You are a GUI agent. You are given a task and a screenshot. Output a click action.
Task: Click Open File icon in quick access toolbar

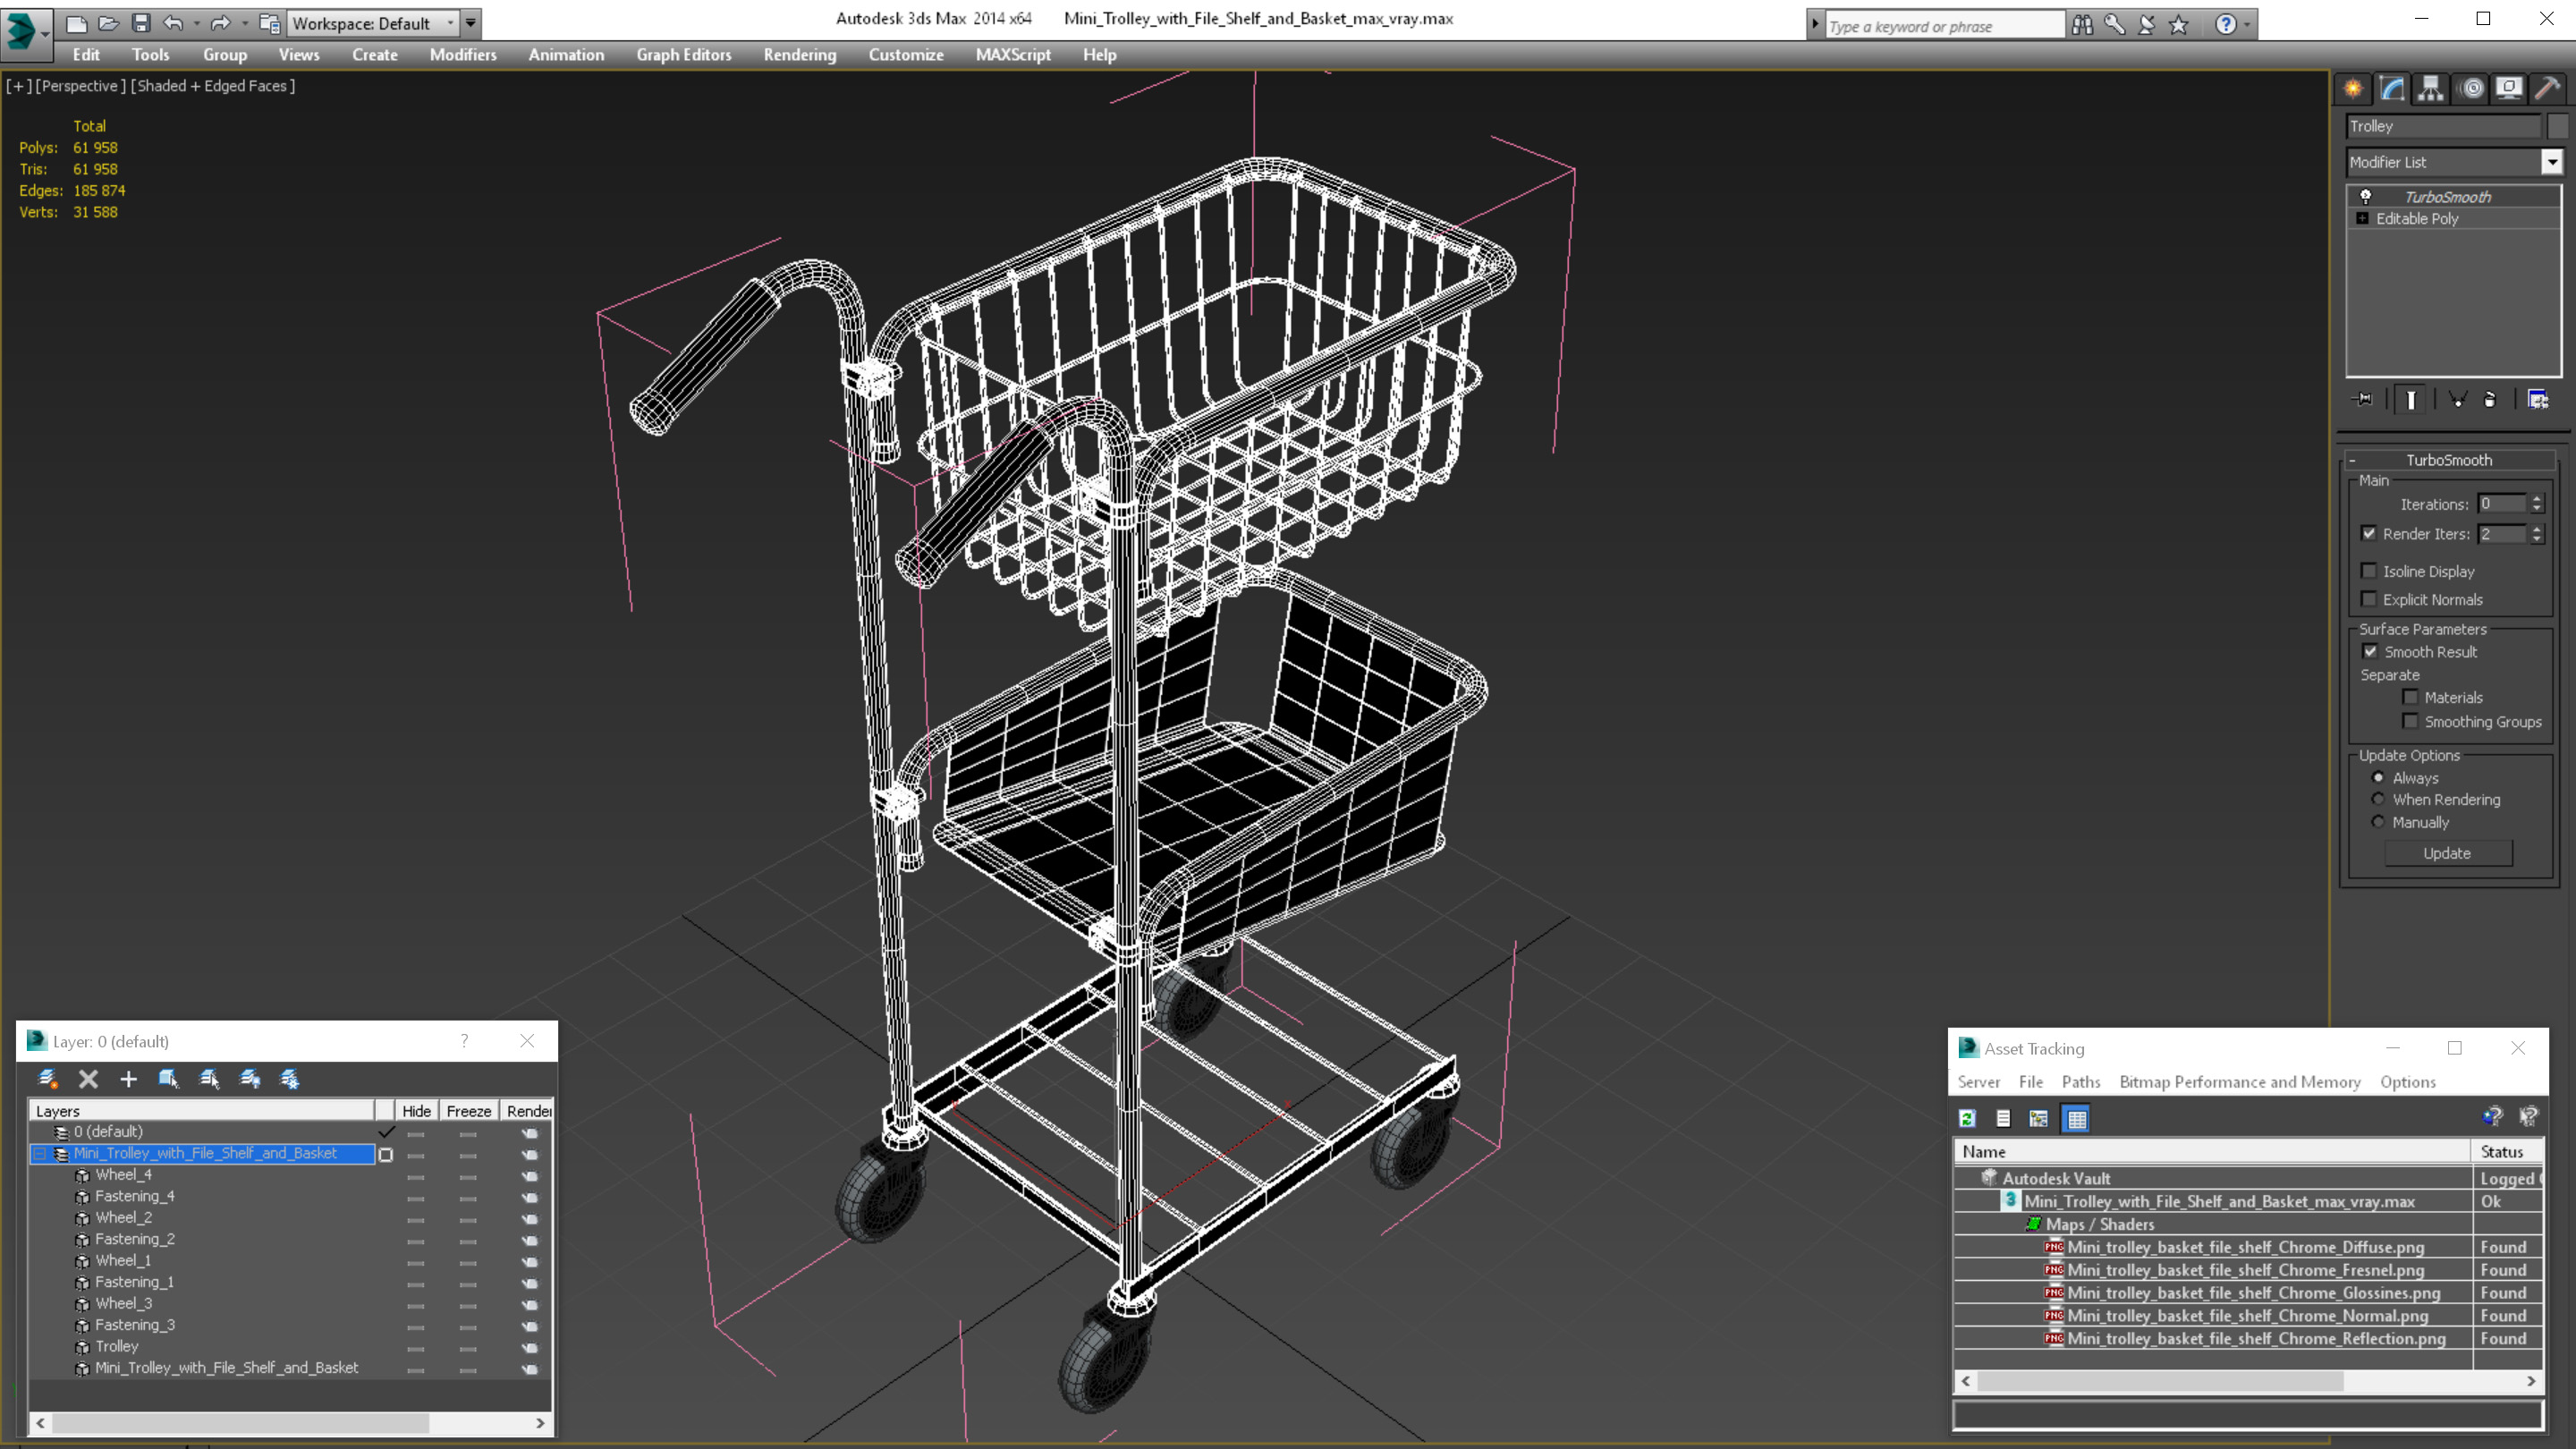pos(109,23)
